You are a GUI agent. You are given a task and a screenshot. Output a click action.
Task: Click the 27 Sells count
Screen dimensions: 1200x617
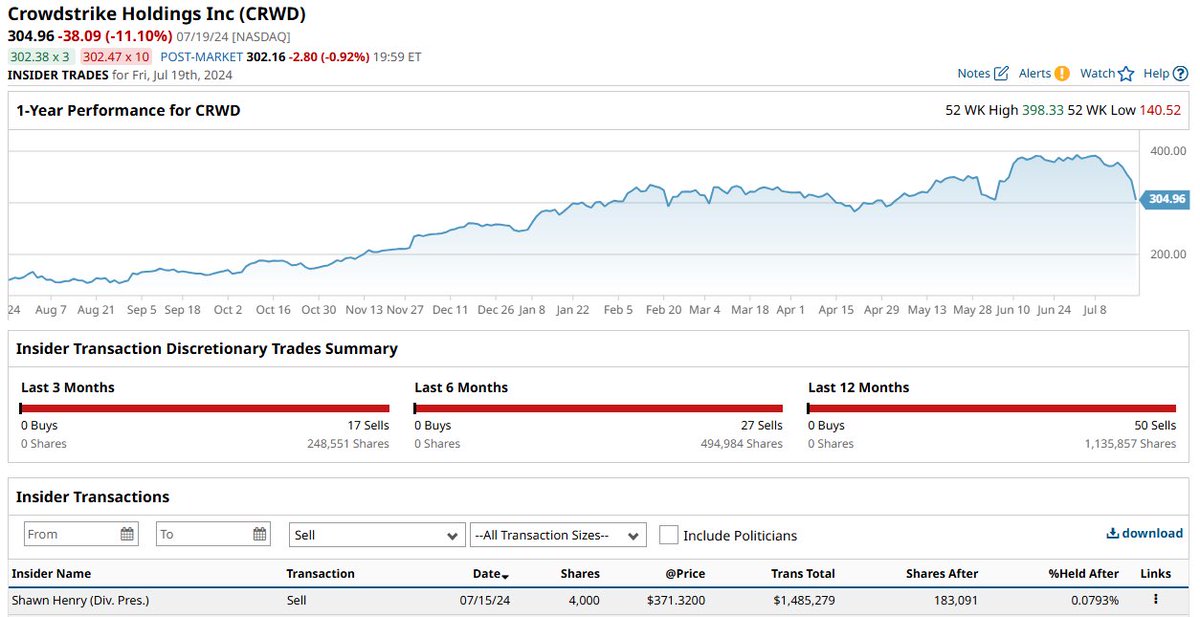(762, 425)
